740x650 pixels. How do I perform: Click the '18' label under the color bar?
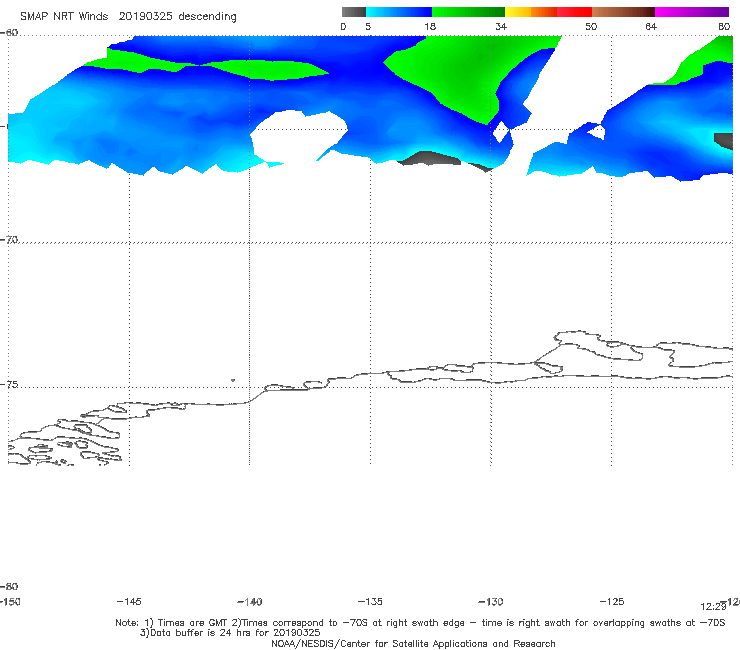tap(430, 27)
